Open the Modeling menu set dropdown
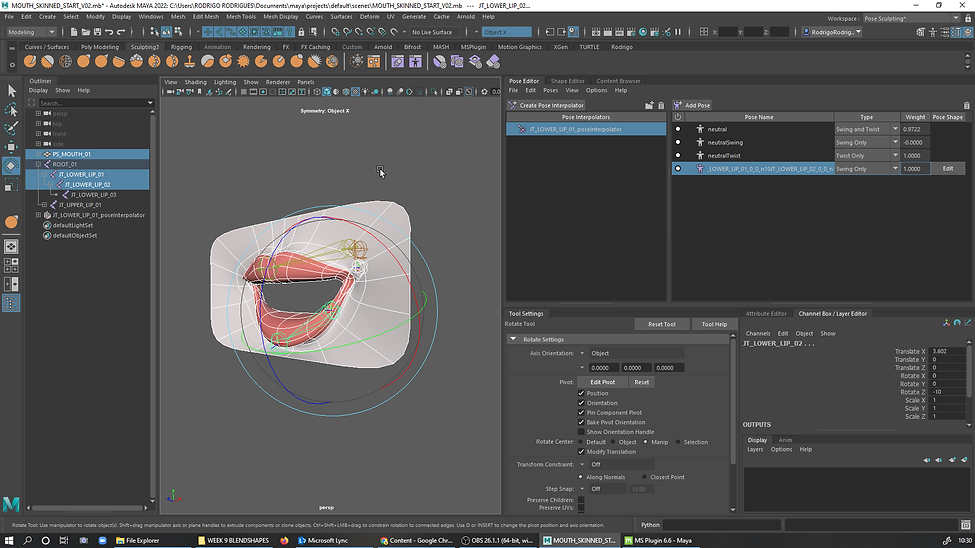 pyautogui.click(x=31, y=32)
